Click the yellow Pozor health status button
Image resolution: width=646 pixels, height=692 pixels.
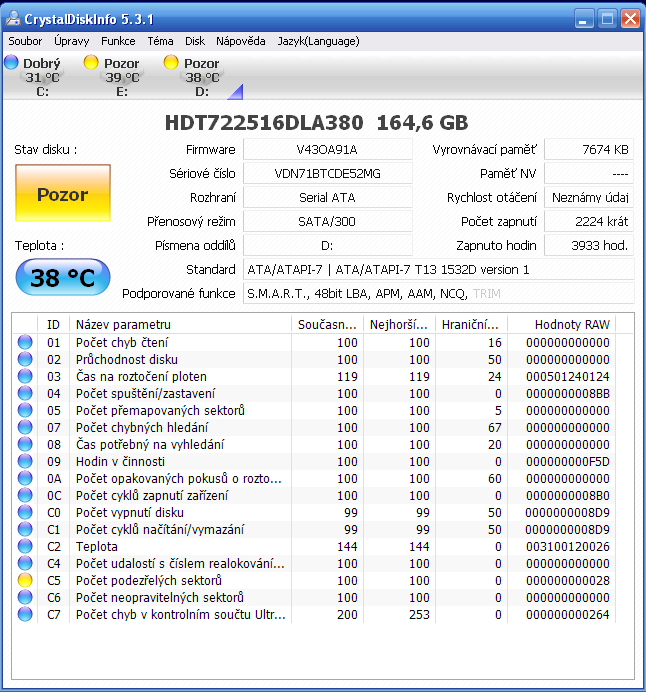pyautogui.click(x=63, y=193)
